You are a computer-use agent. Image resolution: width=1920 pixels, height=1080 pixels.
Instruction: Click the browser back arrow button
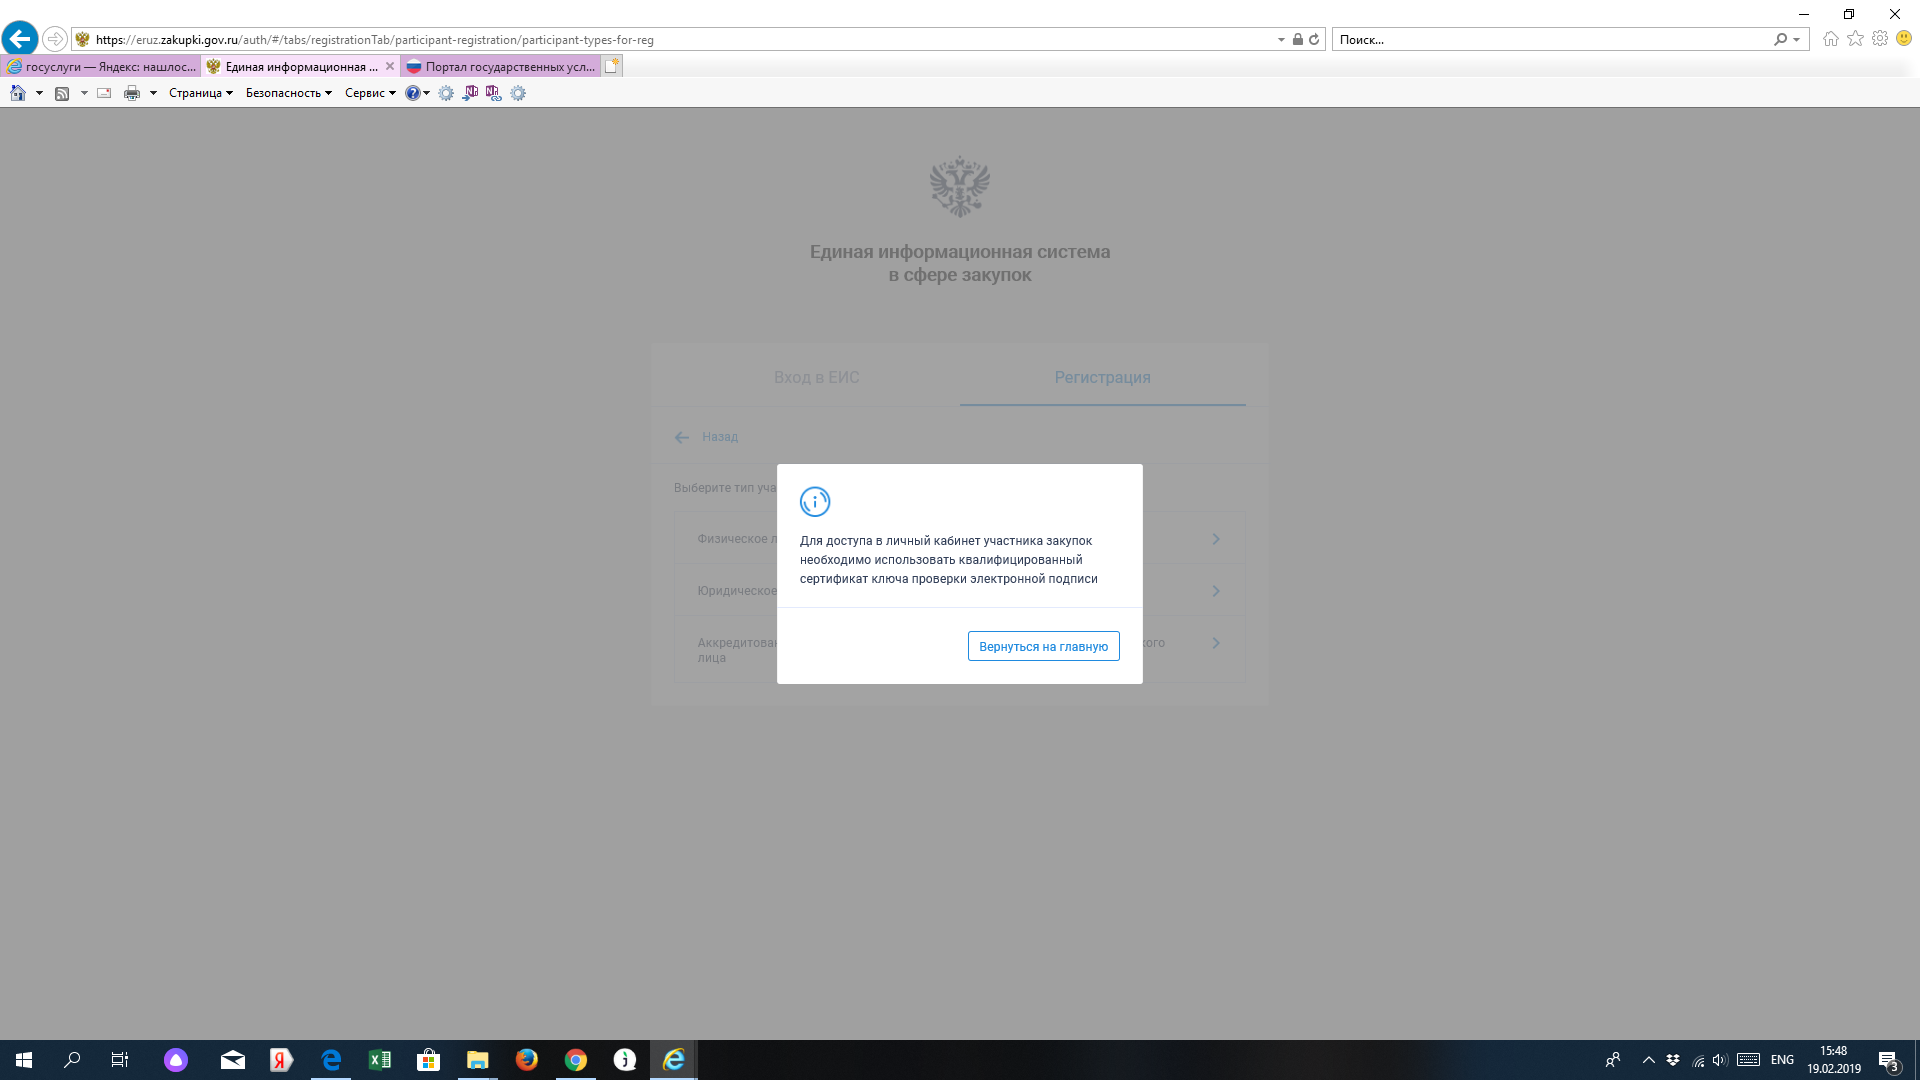coord(19,39)
